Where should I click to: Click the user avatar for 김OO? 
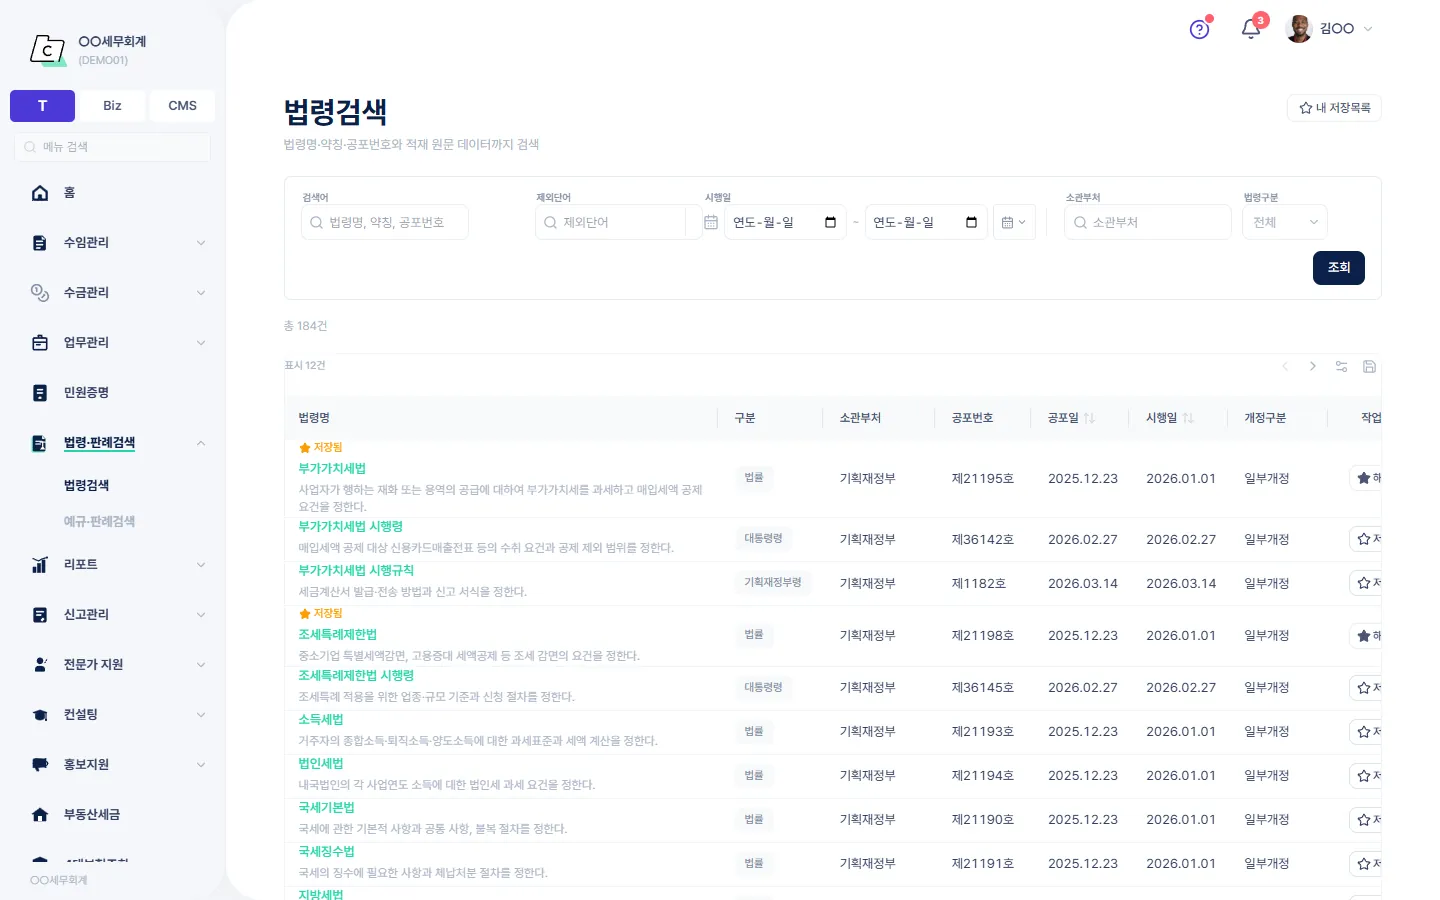[x=1299, y=29]
